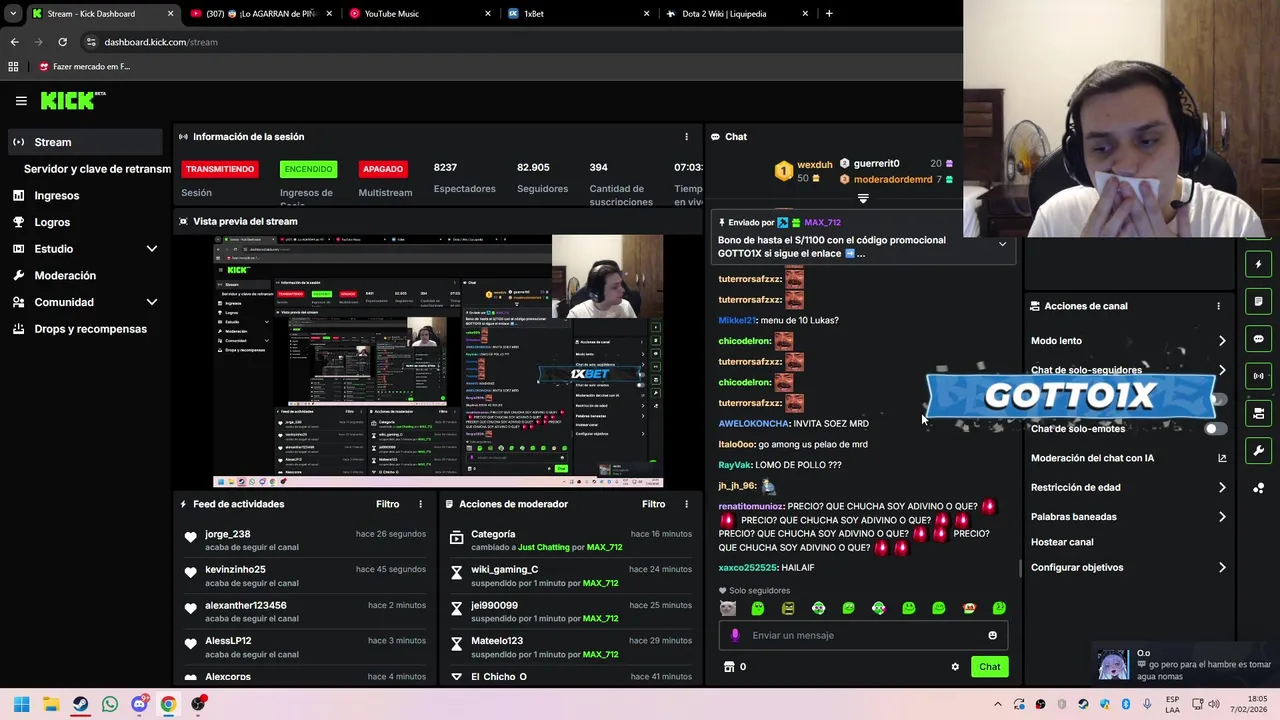Expand the pinned message chevron

(1002, 244)
